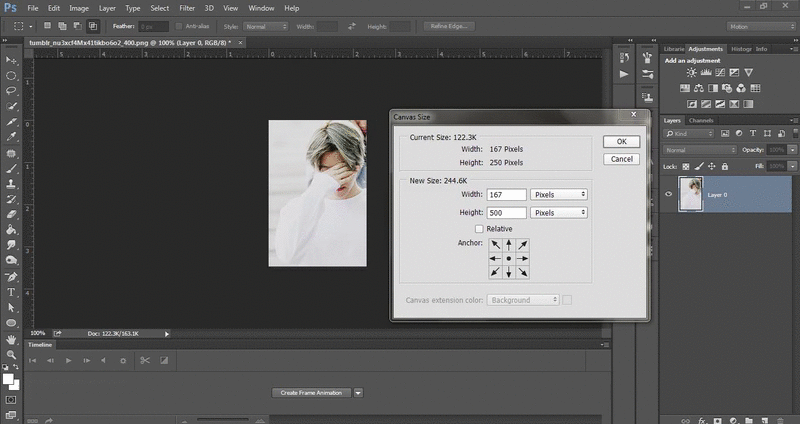
Task: Expand the Create Frame Animation dropdown arrow
Action: tap(357, 393)
